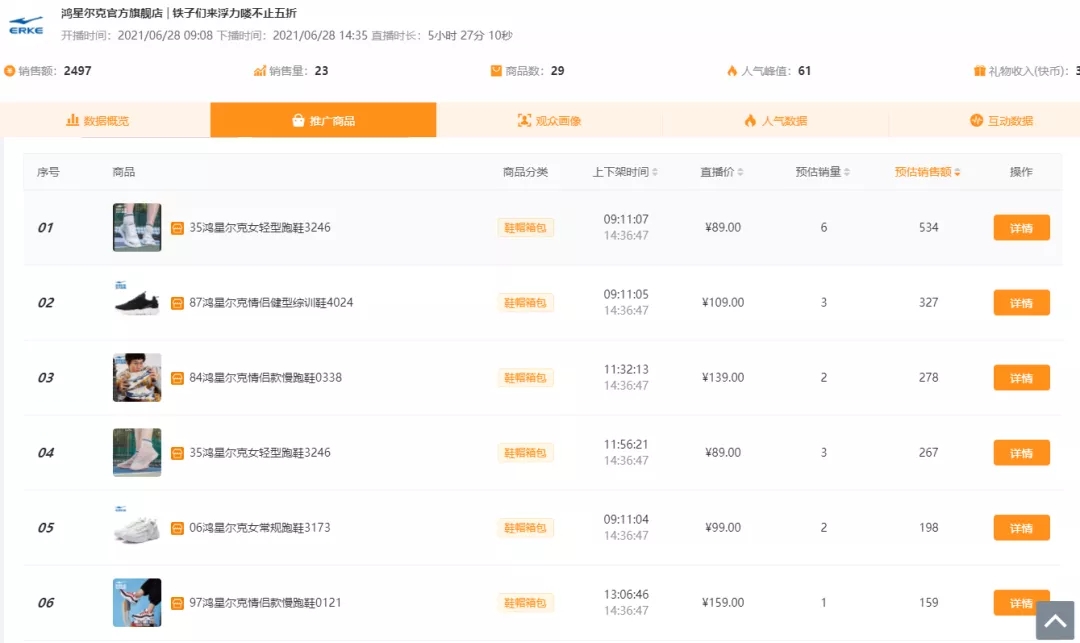Click the 销售额 coin icon
The width and height of the screenshot is (1080, 643).
[x=10, y=71]
